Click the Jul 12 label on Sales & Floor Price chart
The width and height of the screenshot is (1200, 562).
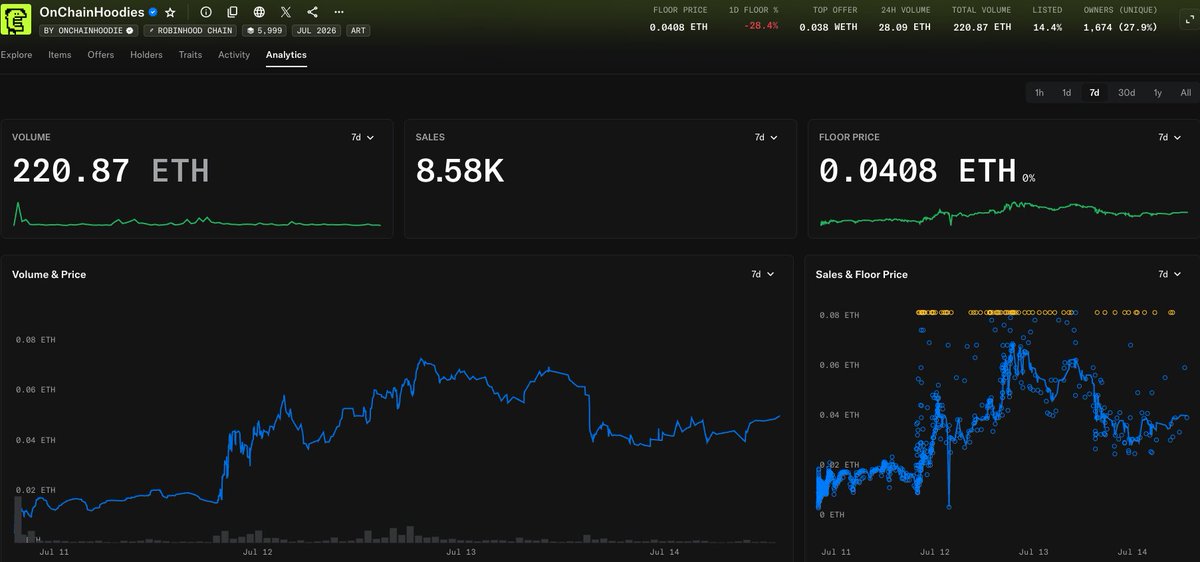coord(935,551)
